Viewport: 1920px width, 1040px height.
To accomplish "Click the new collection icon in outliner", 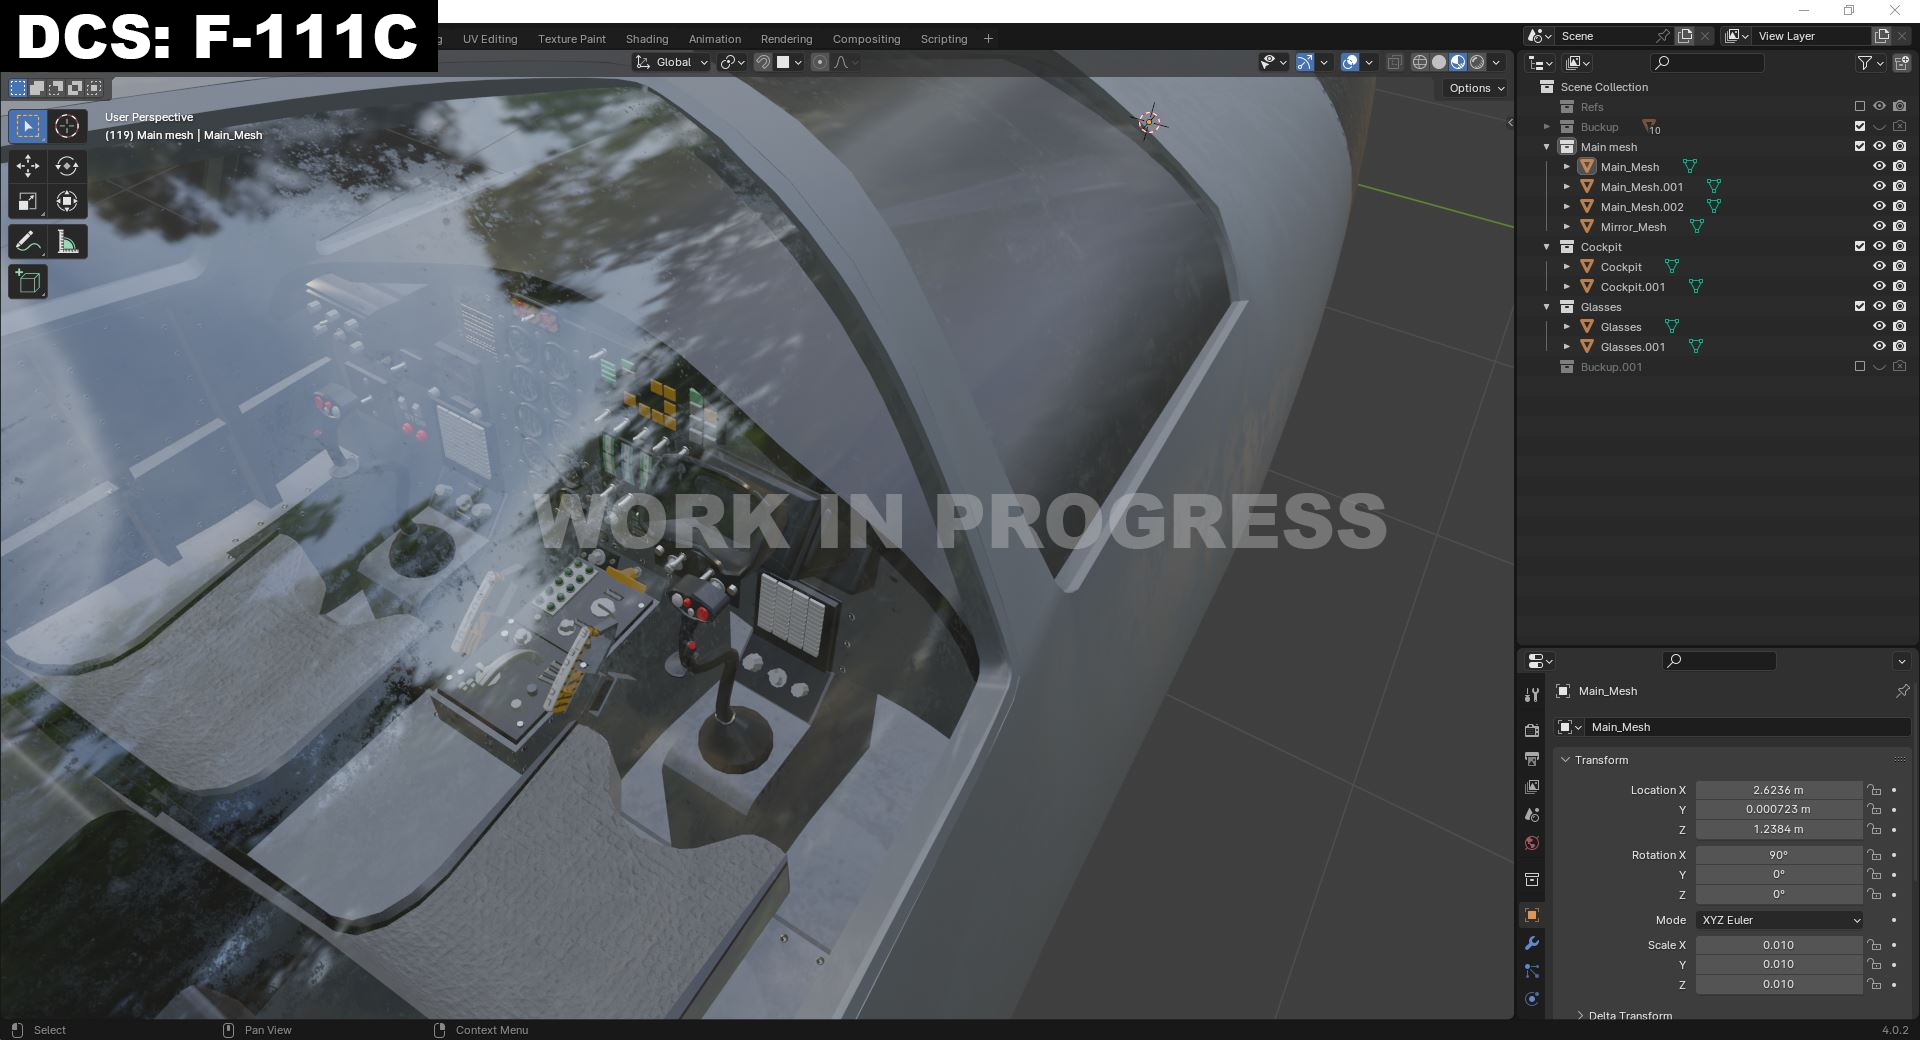I will coord(1901,63).
